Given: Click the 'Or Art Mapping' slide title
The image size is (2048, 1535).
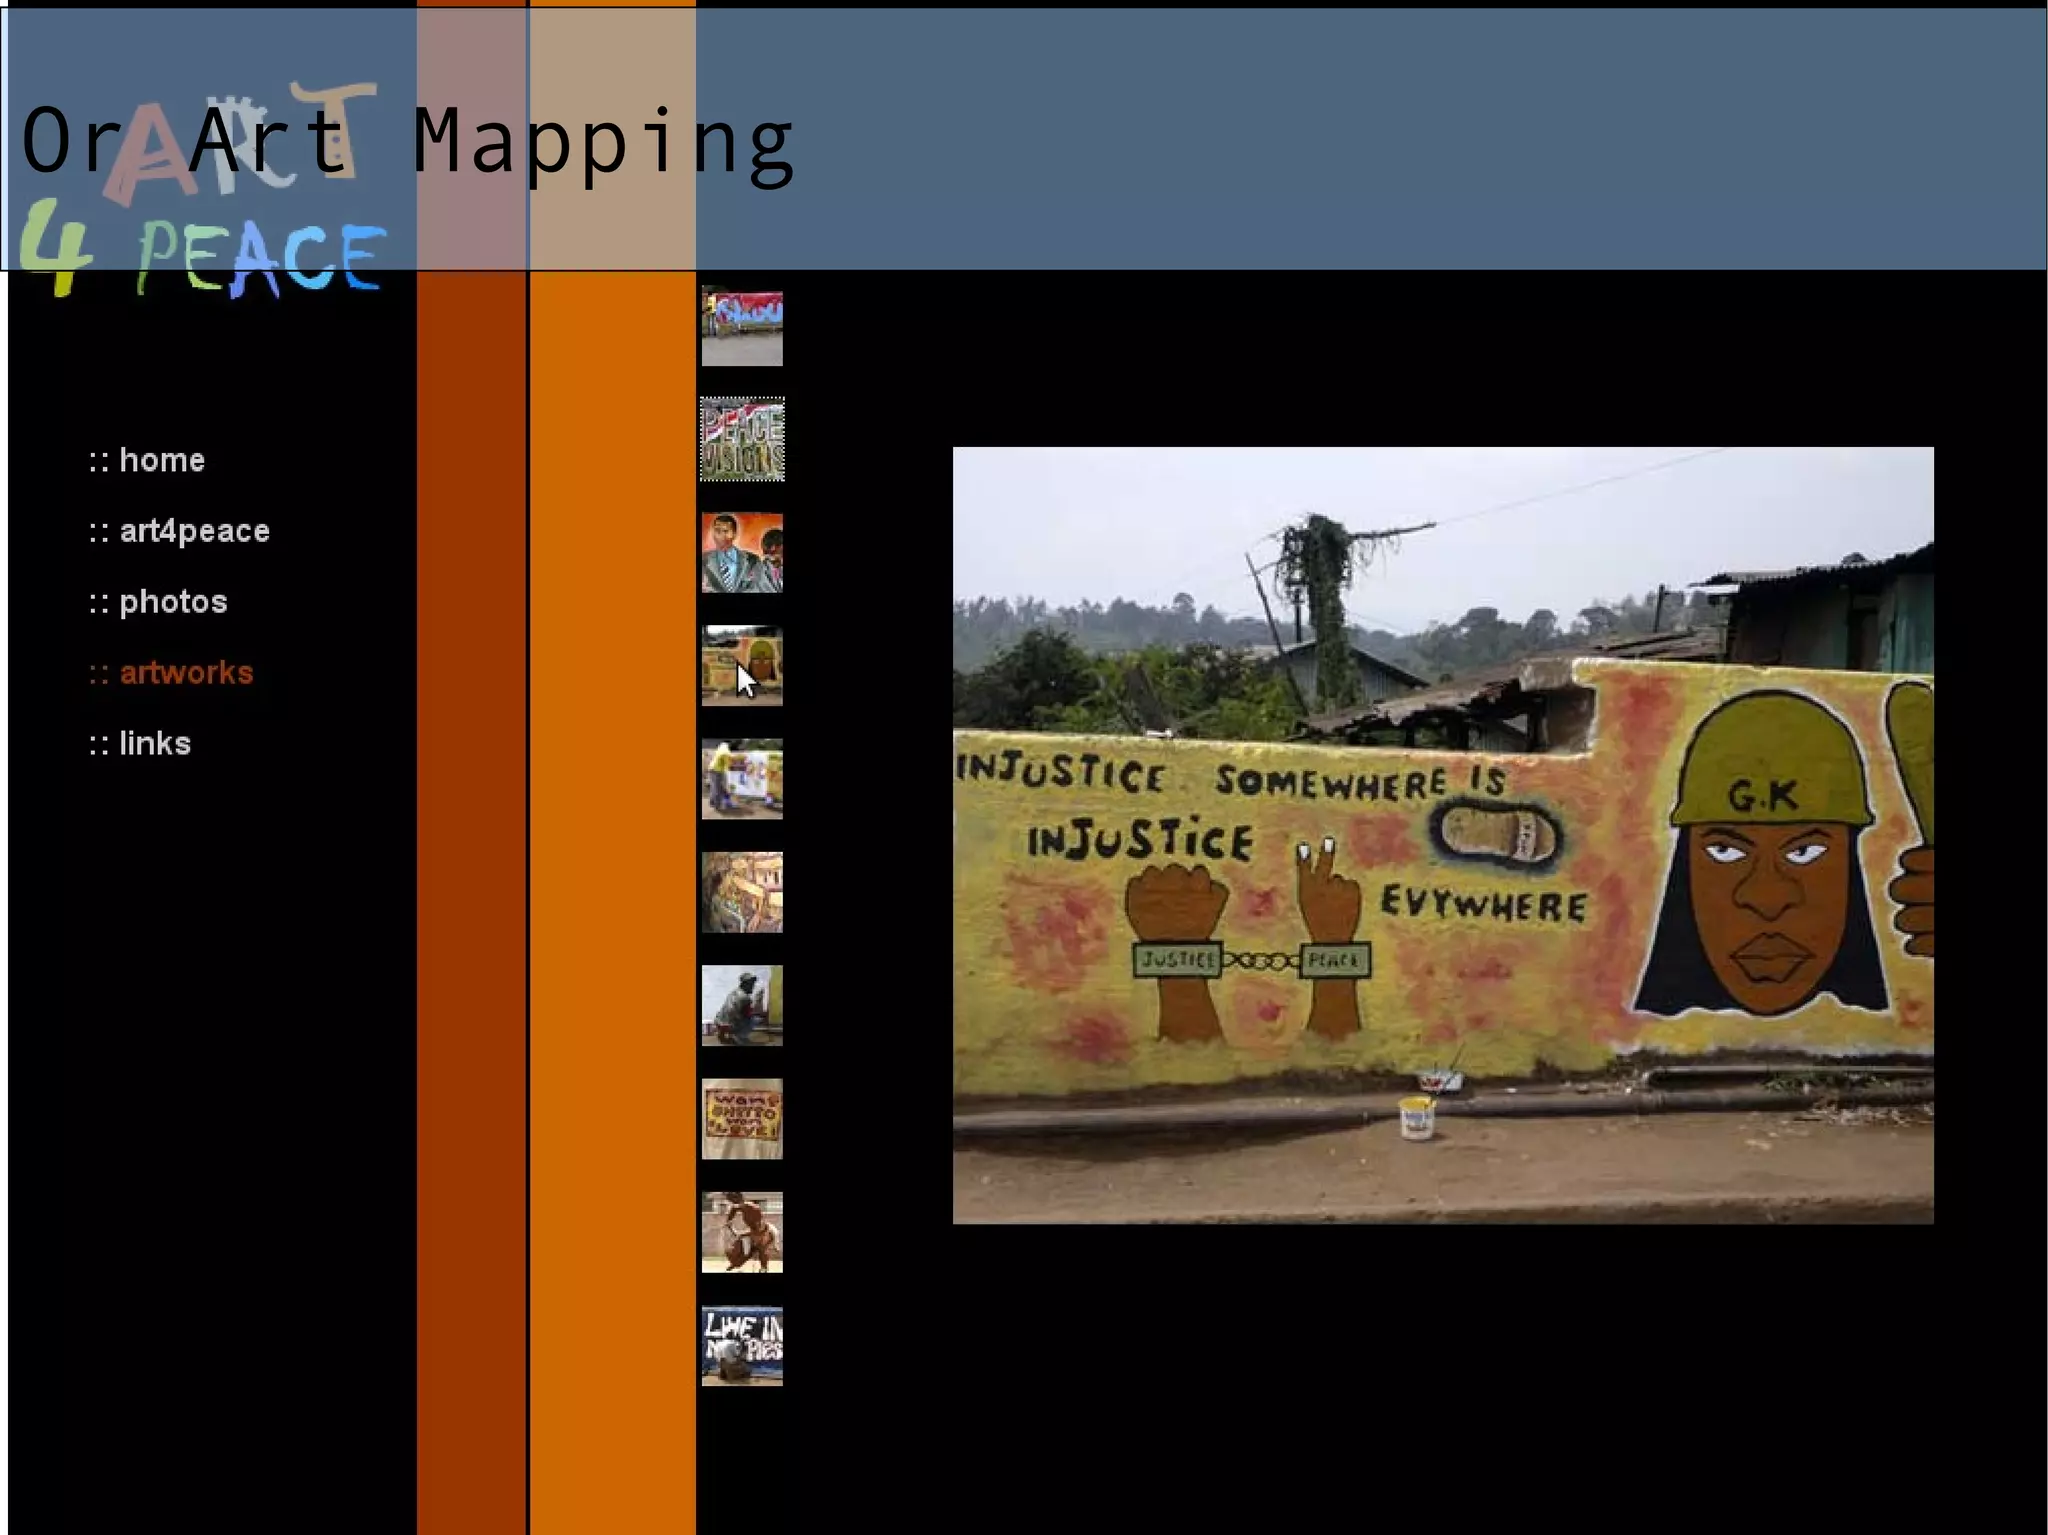Looking at the screenshot, I should point(408,143).
